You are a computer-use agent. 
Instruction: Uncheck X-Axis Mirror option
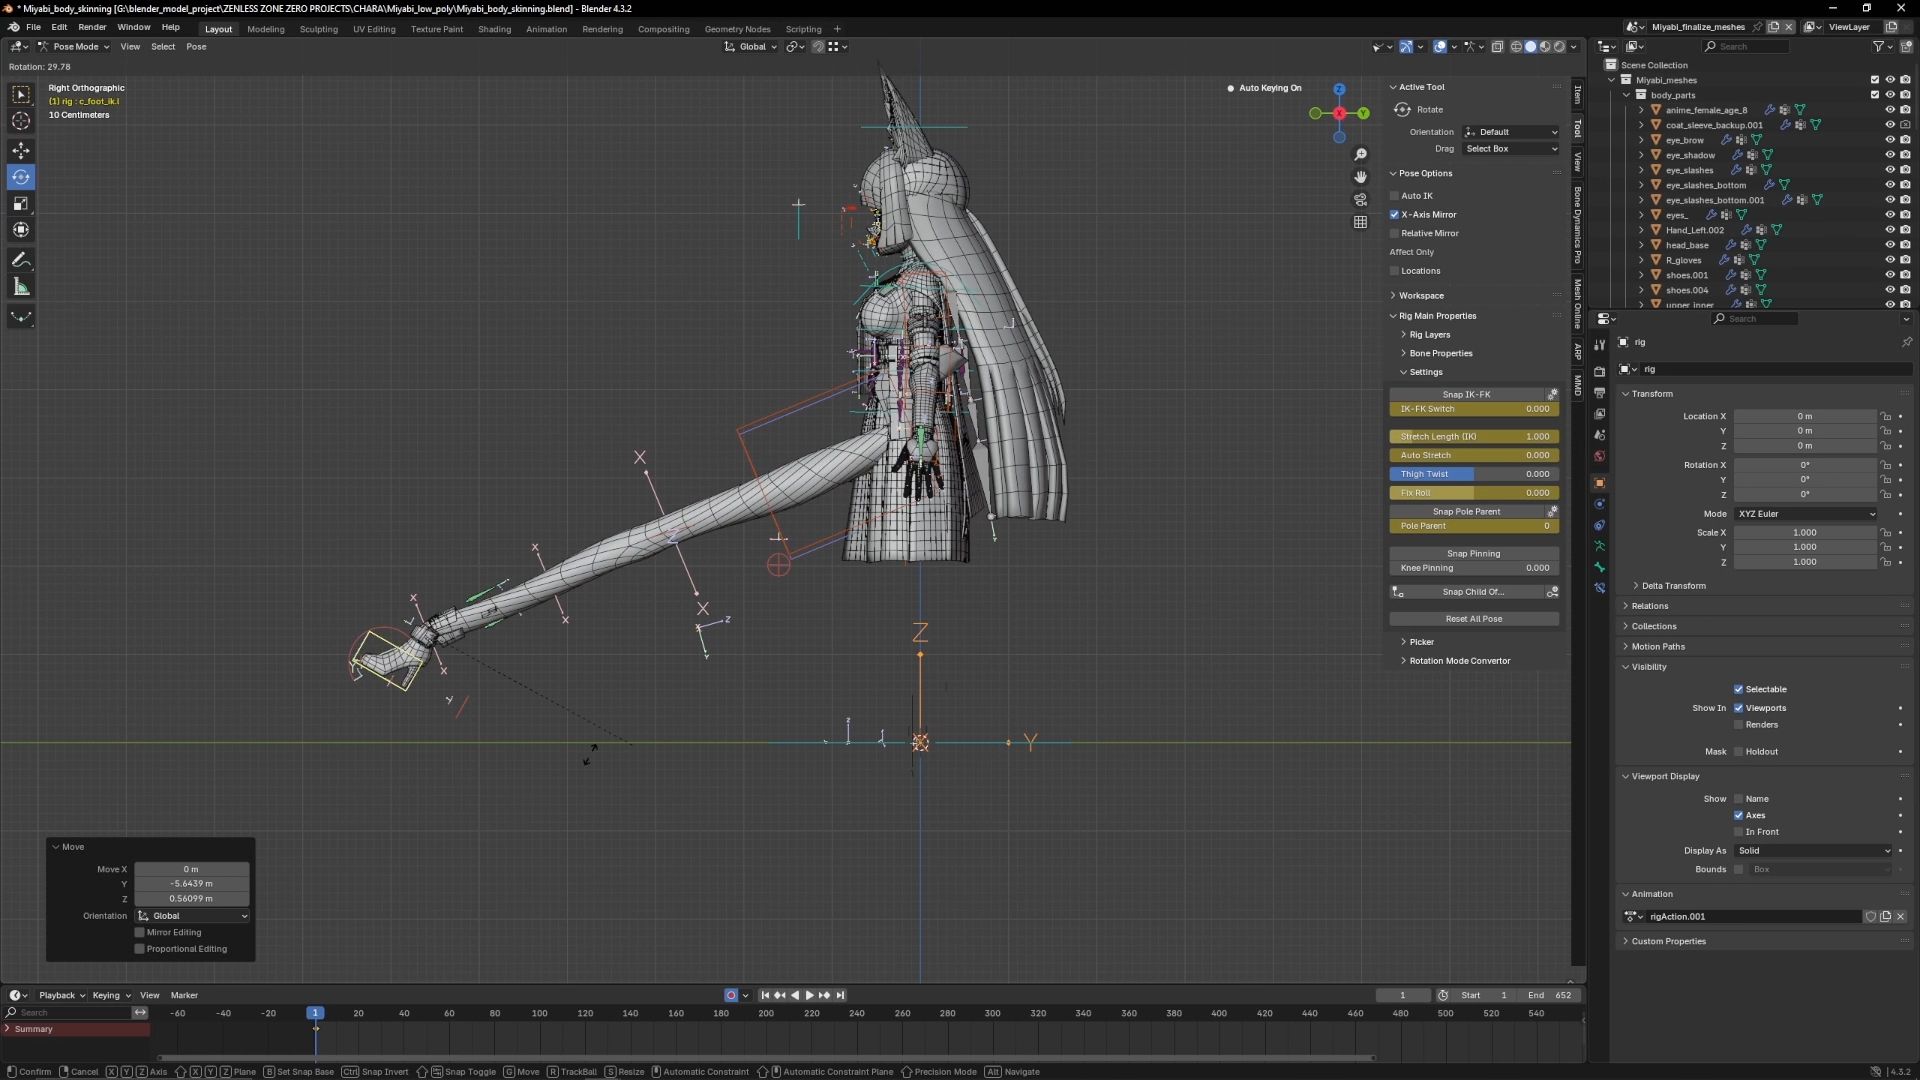pos(1394,215)
